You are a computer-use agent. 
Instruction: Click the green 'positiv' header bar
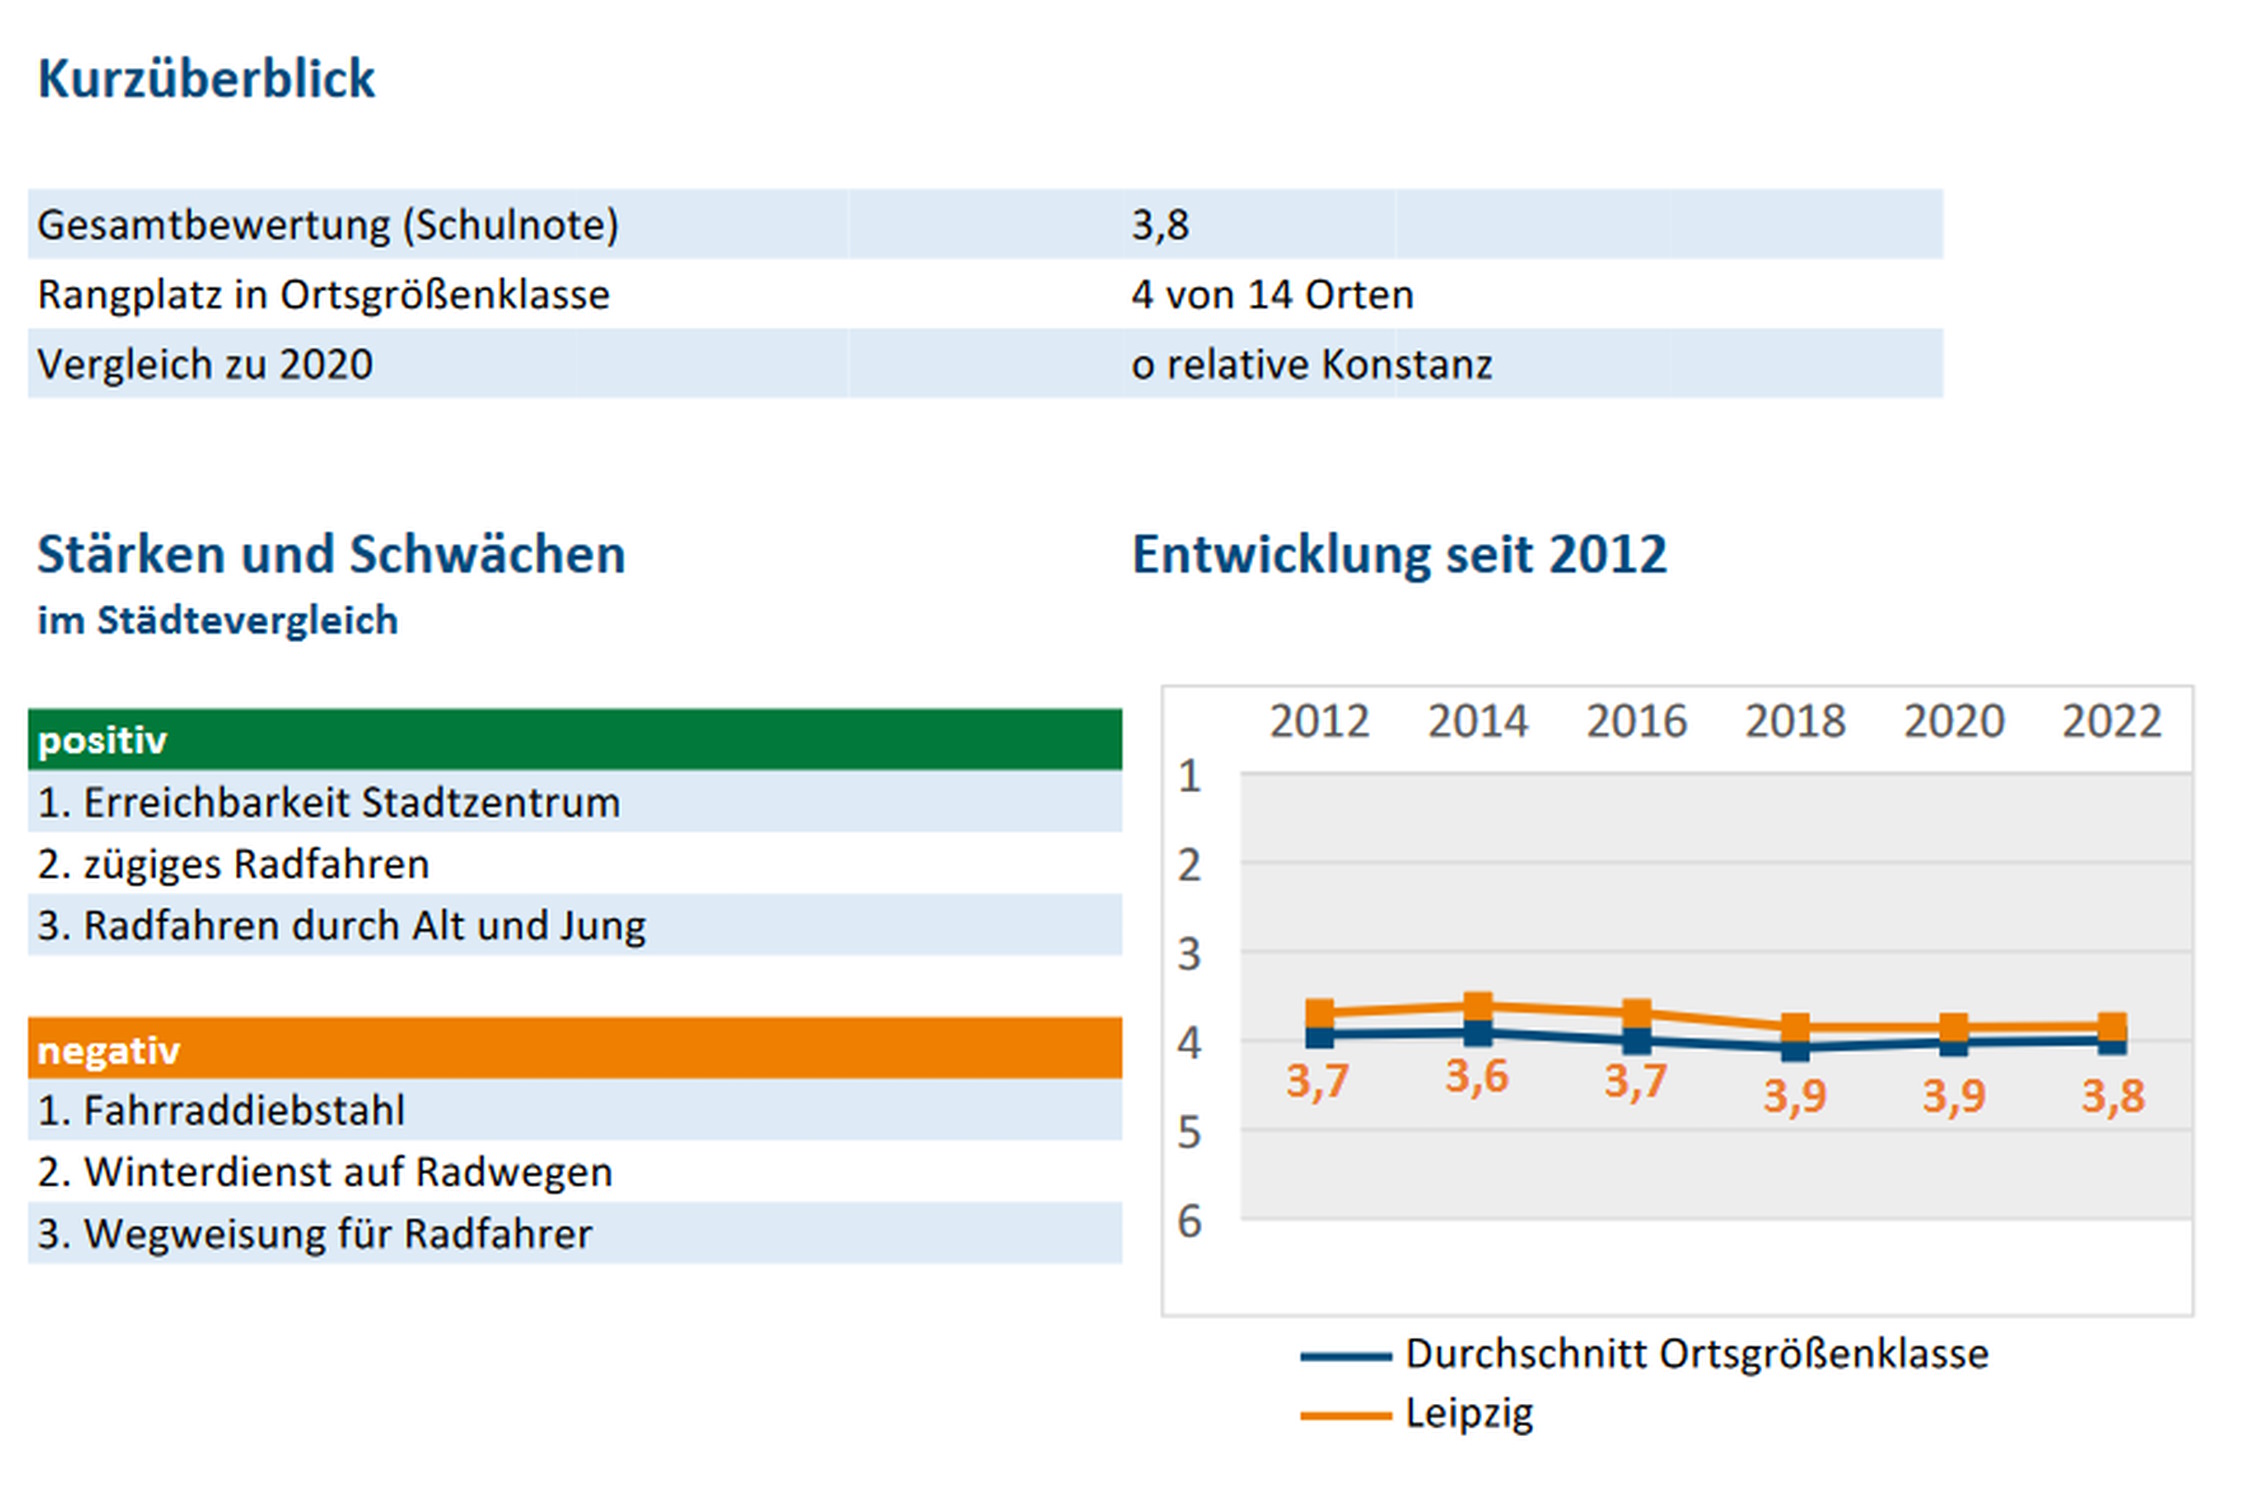(x=574, y=740)
